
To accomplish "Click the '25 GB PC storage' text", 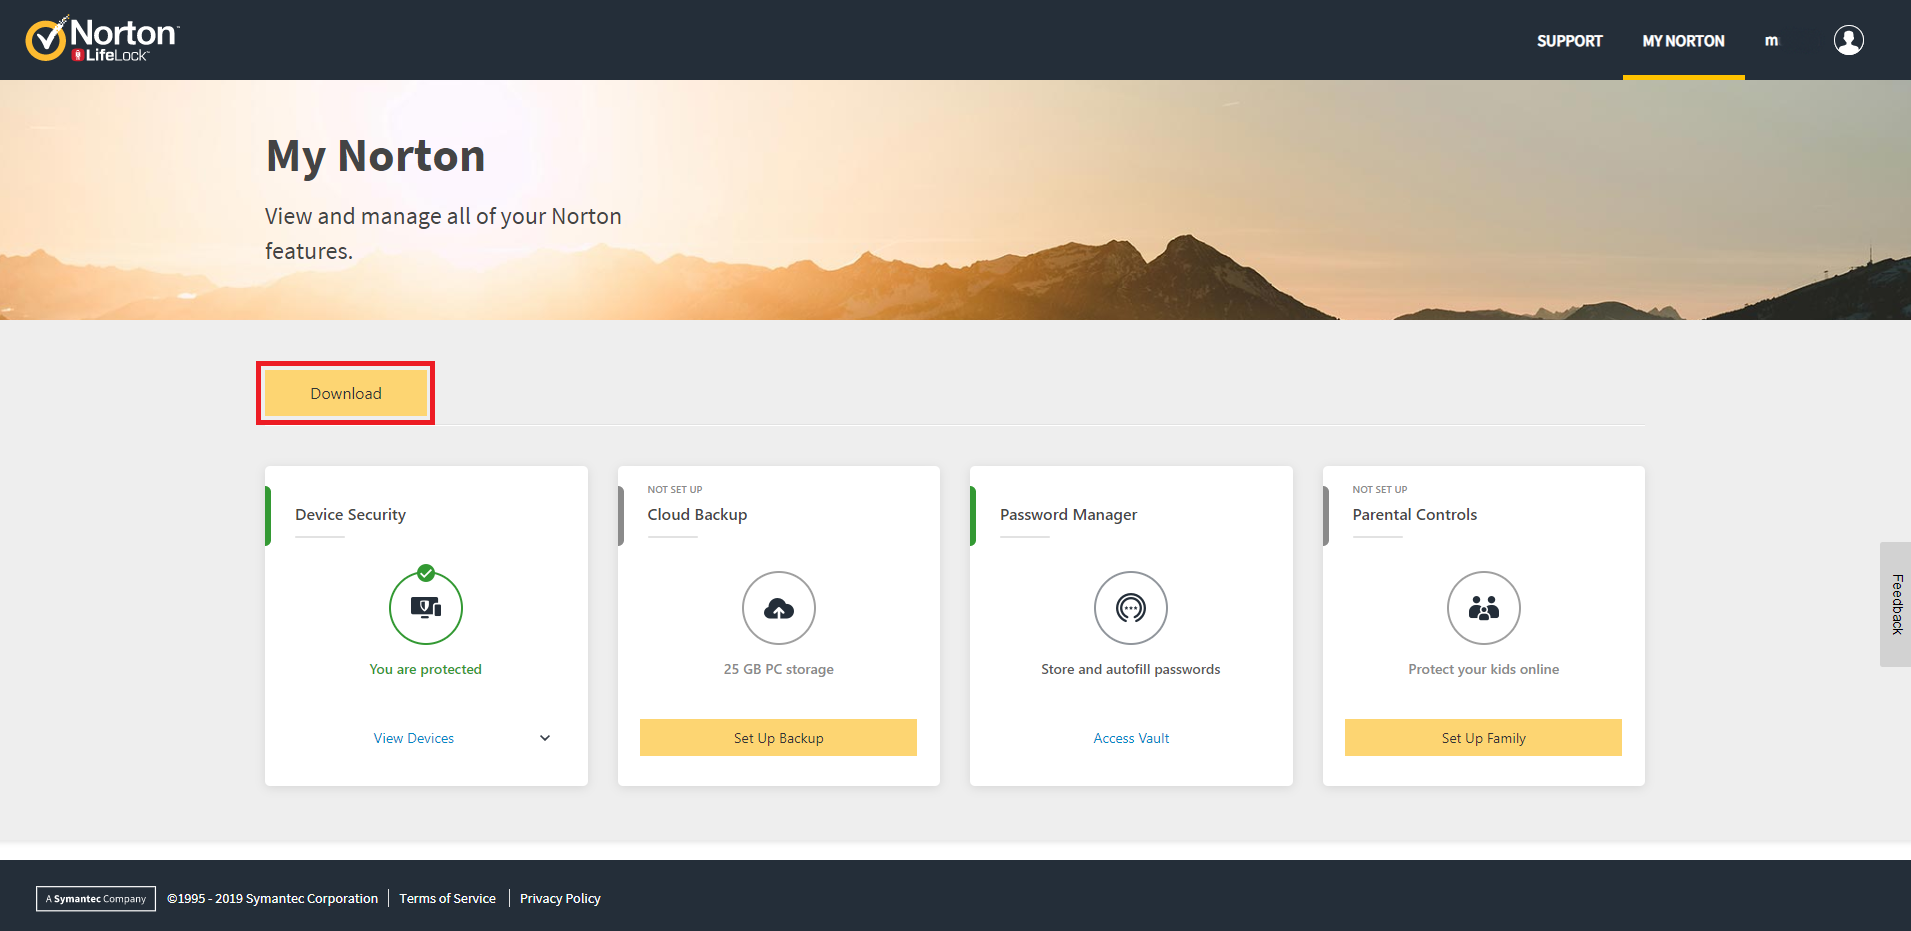I will [x=779, y=669].
